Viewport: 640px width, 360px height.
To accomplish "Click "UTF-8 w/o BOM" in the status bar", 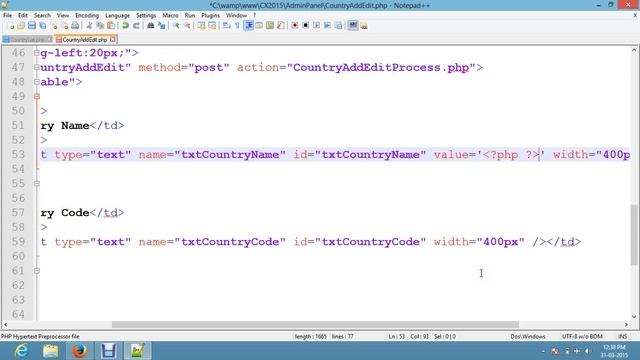I will tap(582, 336).
